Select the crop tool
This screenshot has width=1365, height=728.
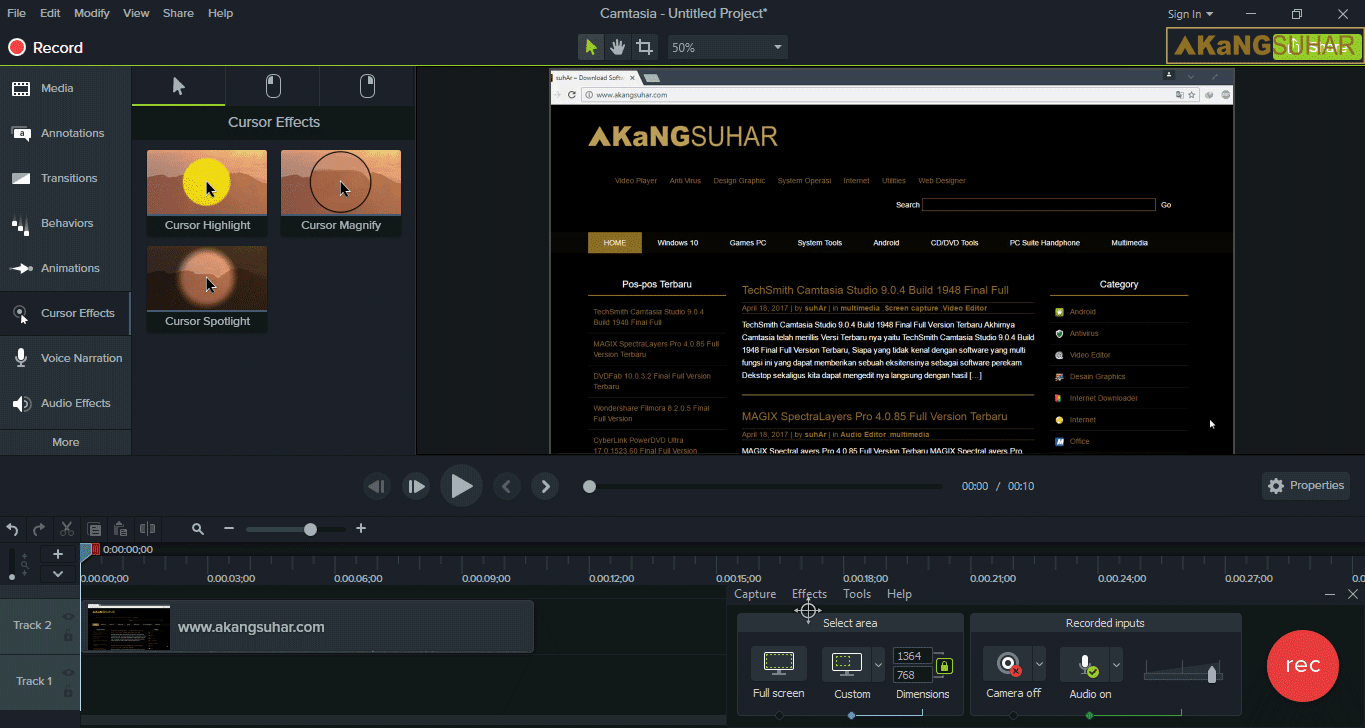[x=645, y=47]
